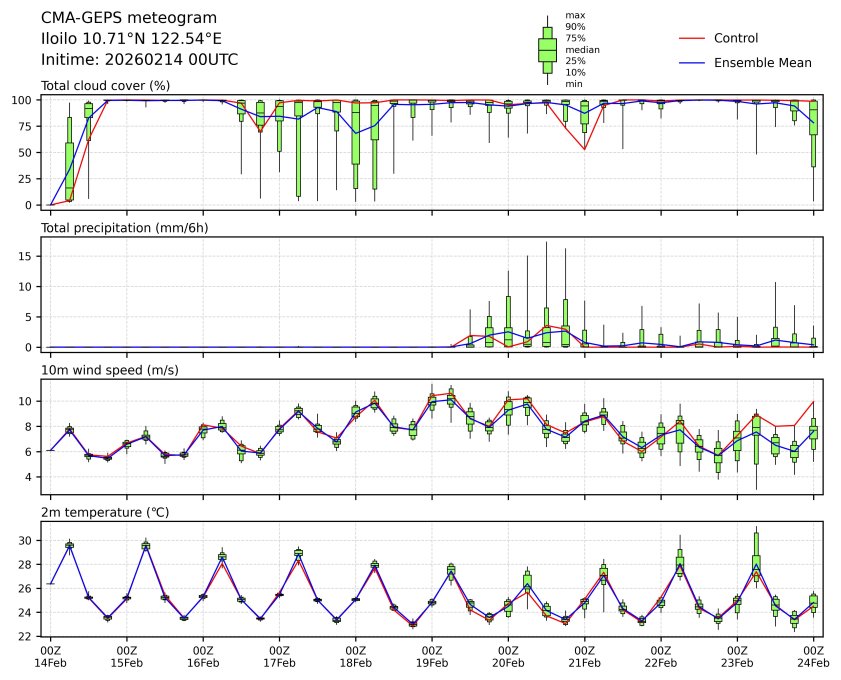
Task: Click the green box-plot legend symbol
Action: [x=547, y=49]
